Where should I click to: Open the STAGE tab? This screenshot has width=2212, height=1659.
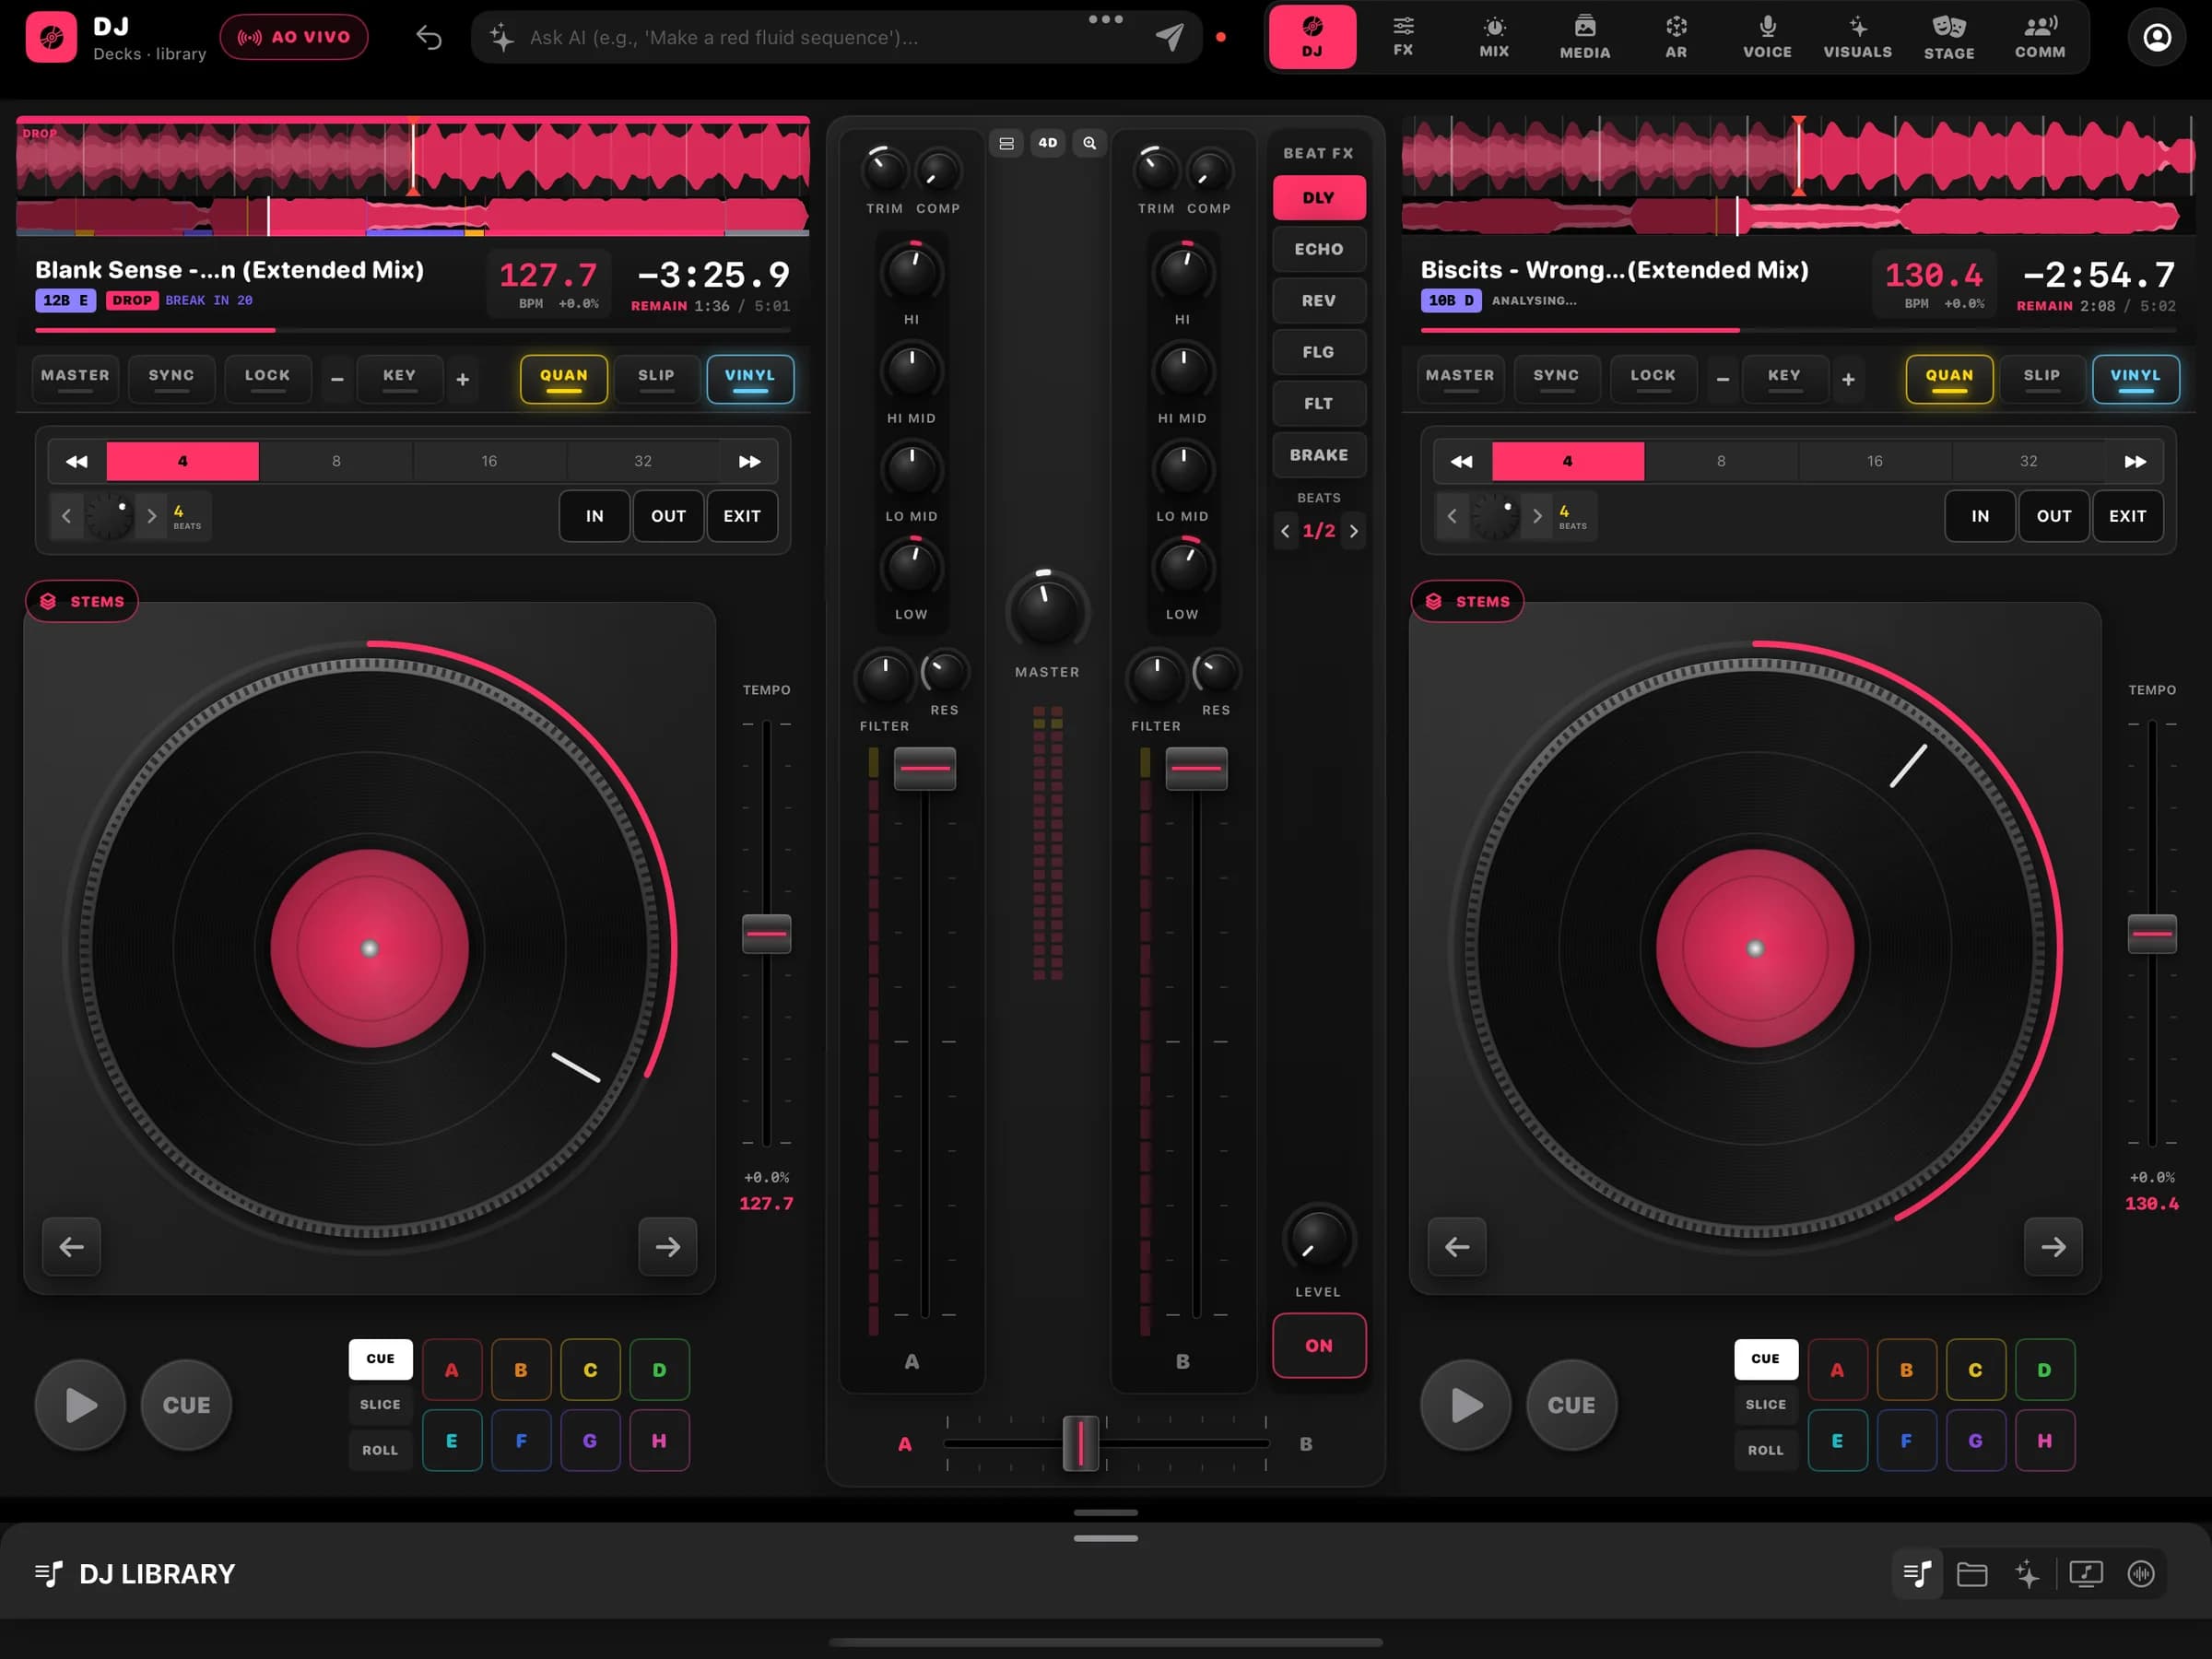point(1949,37)
